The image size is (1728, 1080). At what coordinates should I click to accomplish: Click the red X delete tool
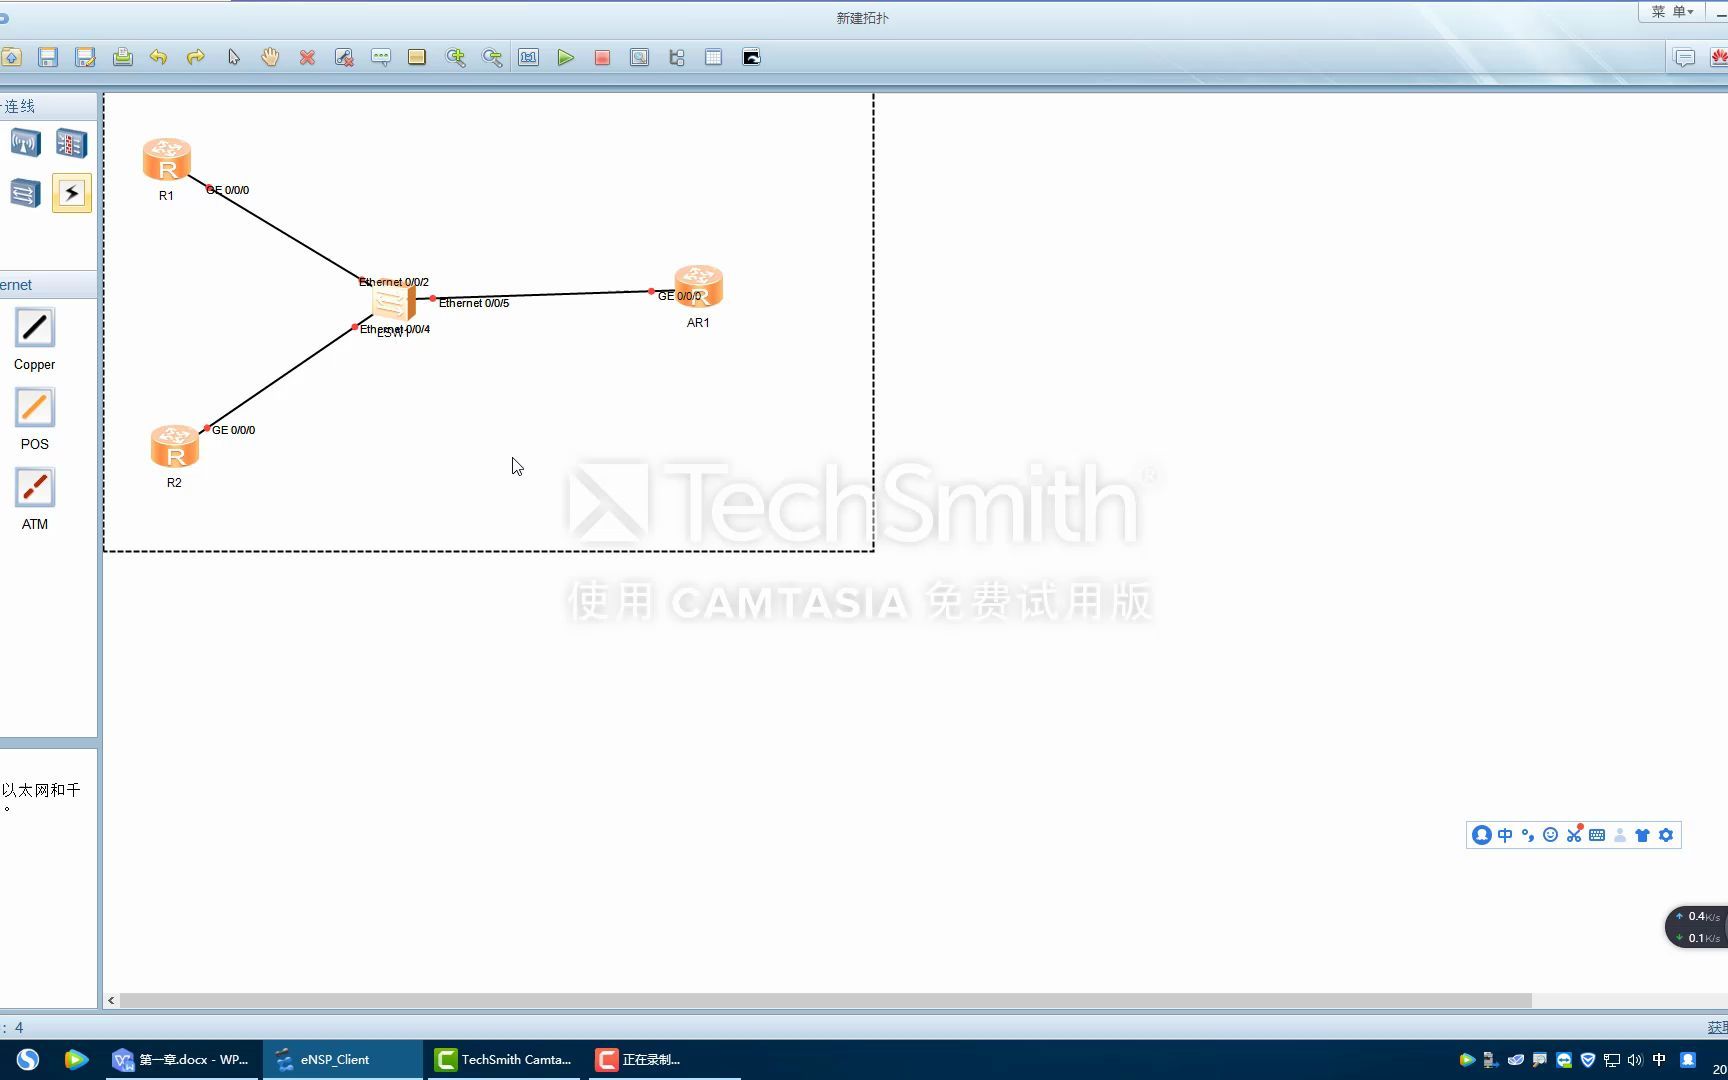pos(307,57)
